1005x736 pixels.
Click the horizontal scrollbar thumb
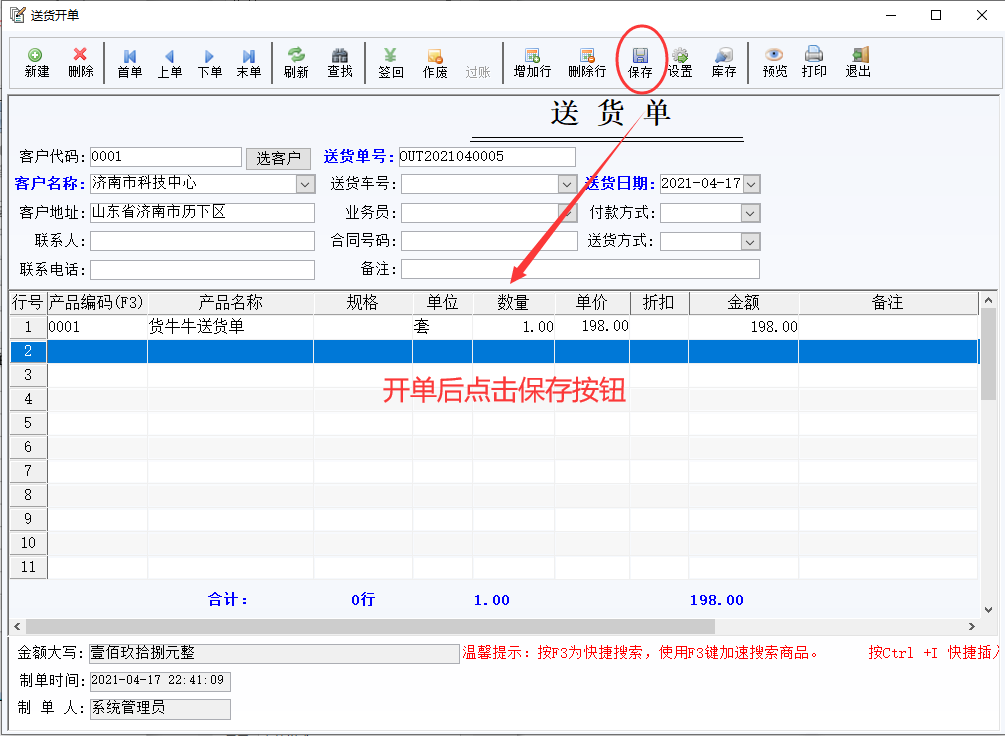pos(370,626)
